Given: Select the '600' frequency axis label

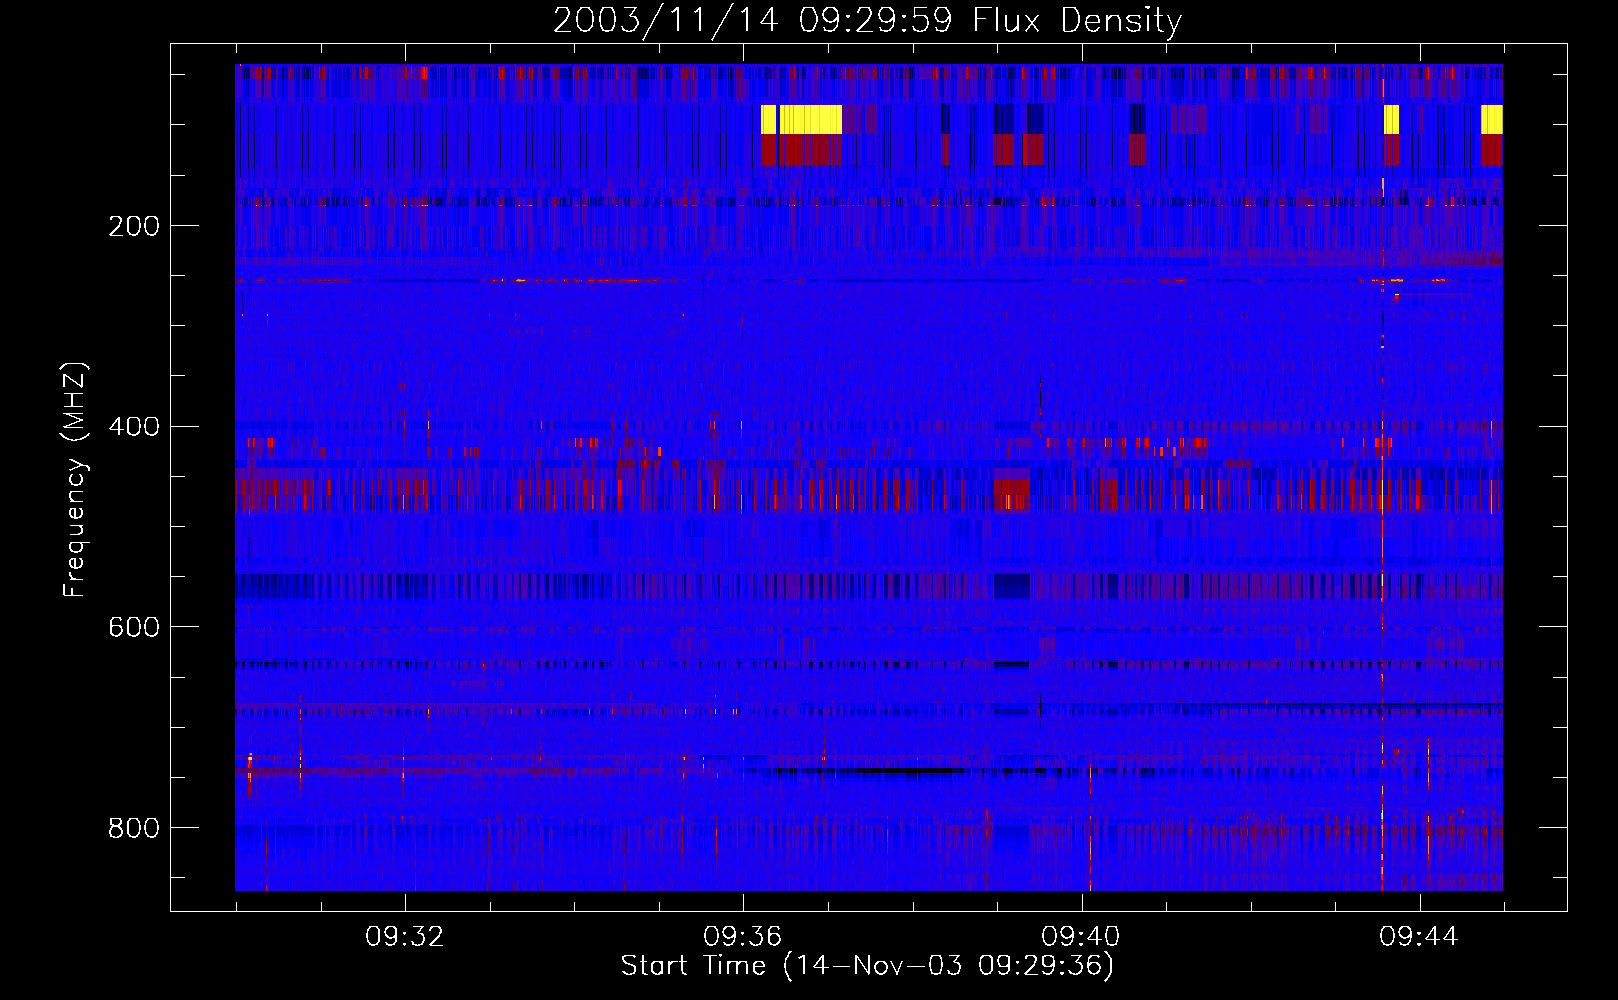Looking at the screenshot, I should (134, 627).
